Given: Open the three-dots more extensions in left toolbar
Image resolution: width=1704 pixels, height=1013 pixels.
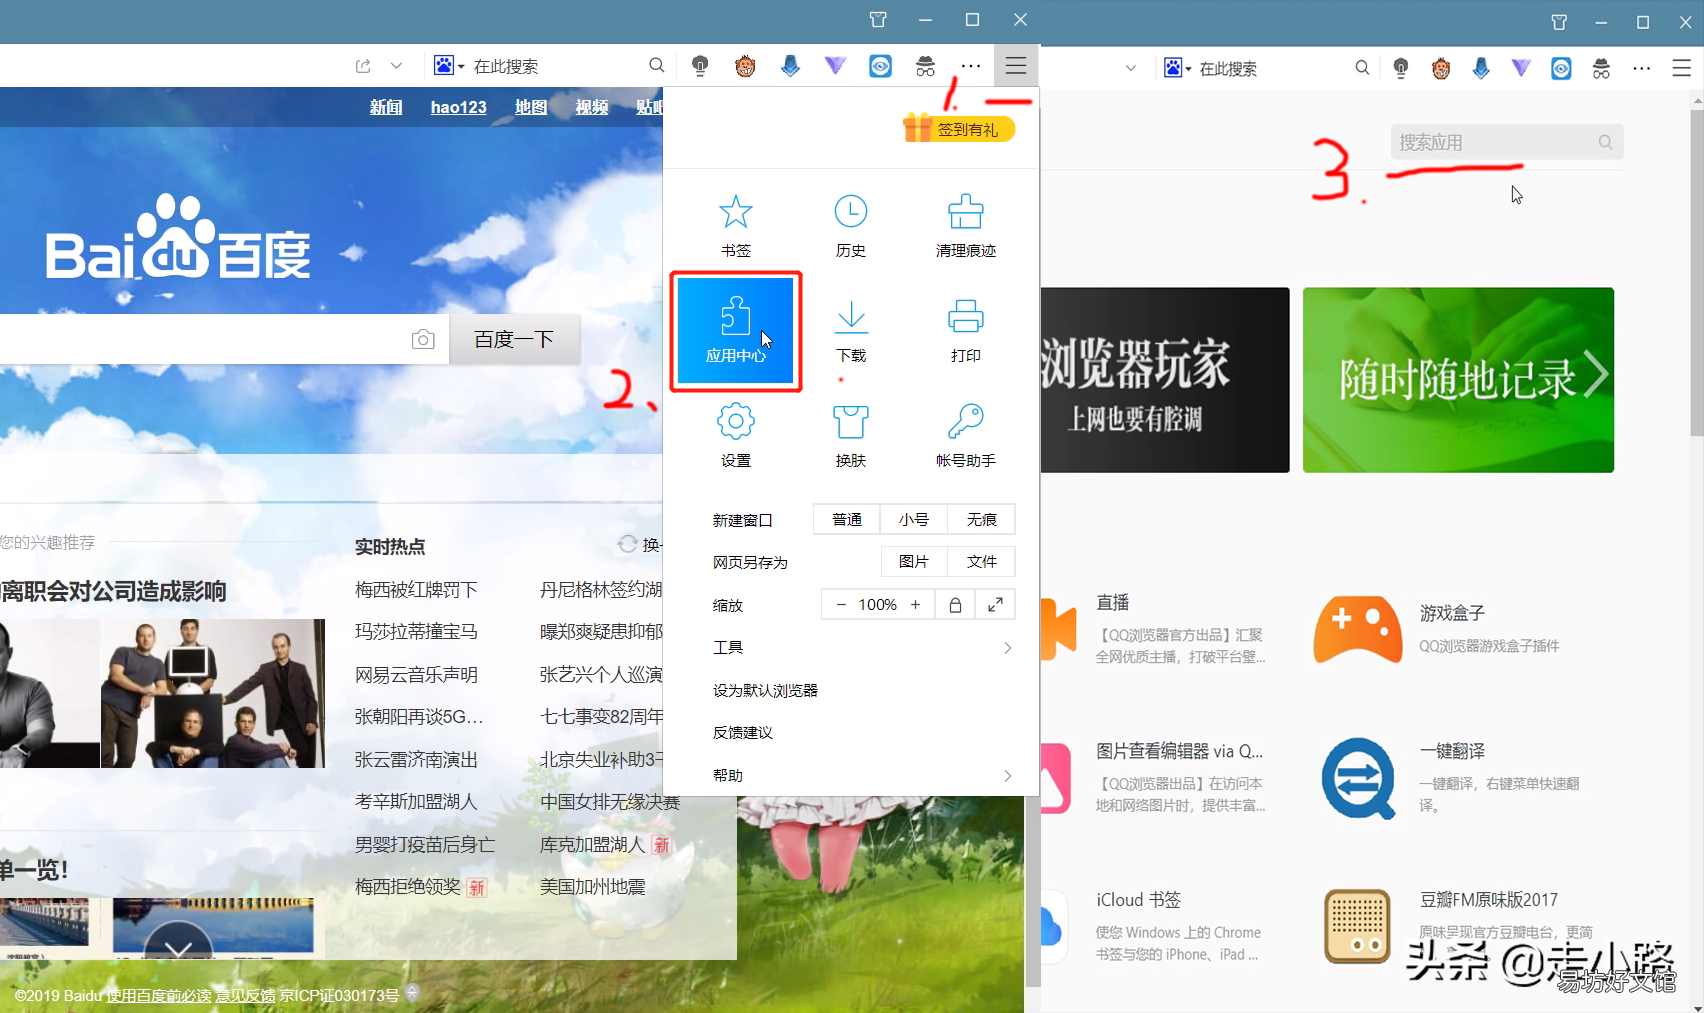Looking at the screenshot, I should (971, 66).
